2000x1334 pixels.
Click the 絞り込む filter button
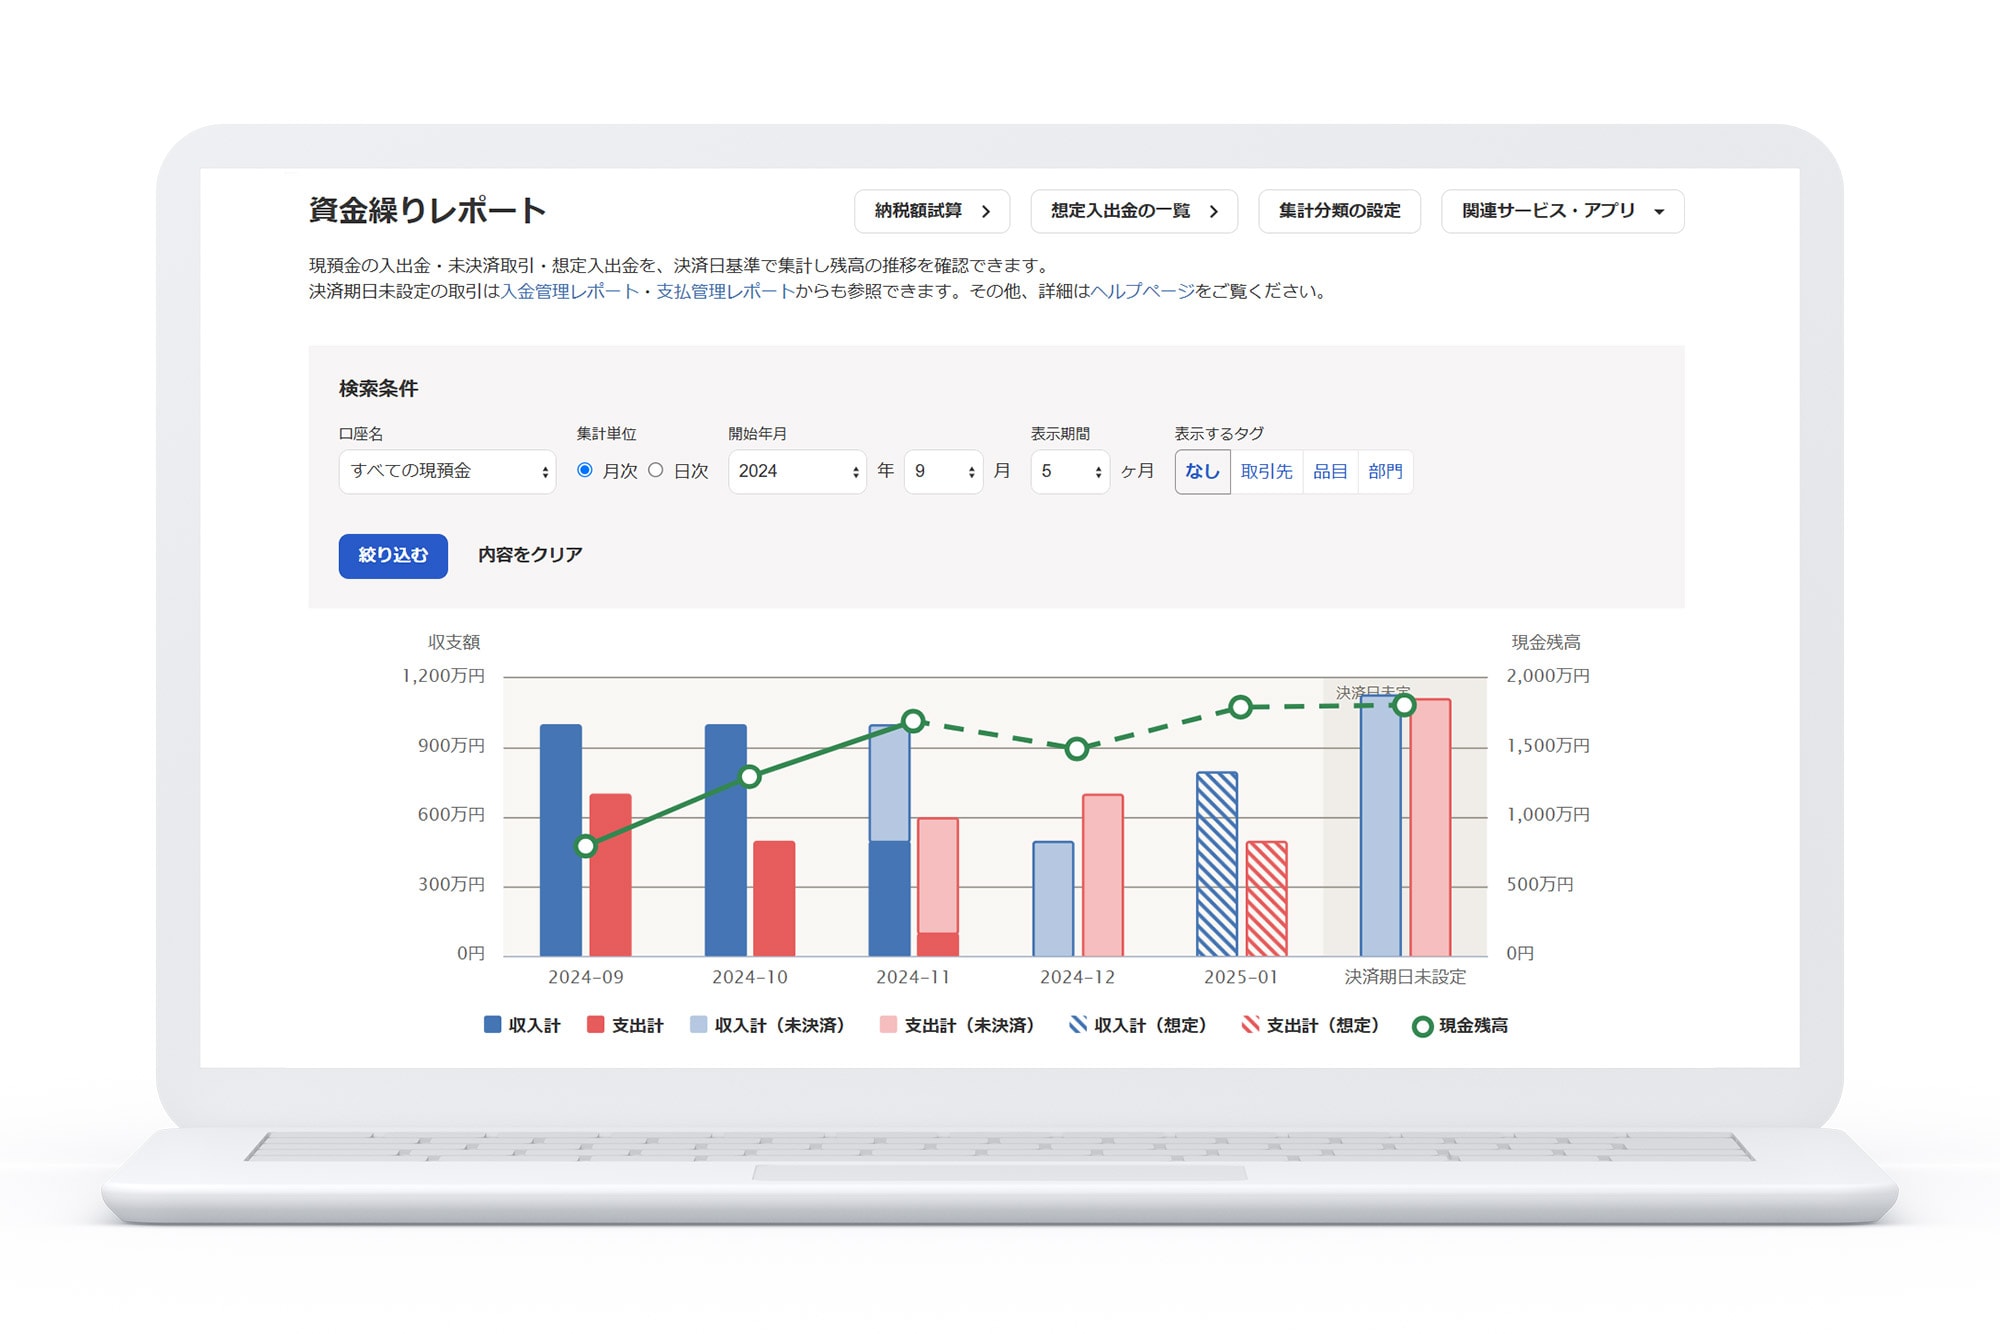point(392,556)
